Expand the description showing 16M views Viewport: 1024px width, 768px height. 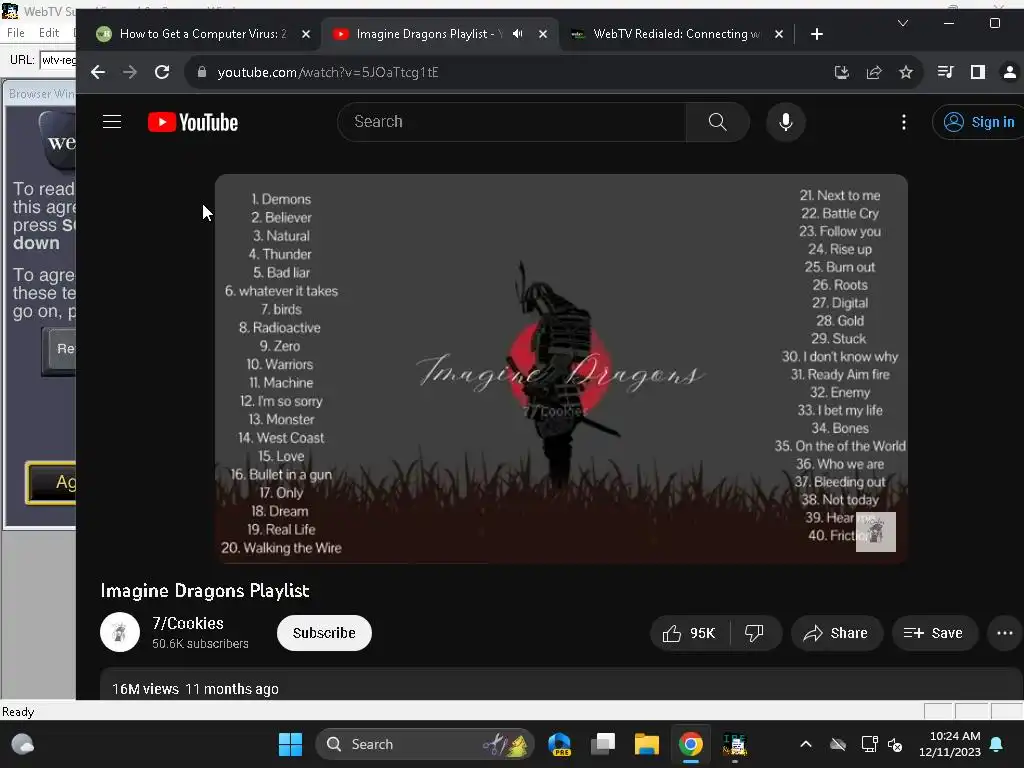[561, 685]
